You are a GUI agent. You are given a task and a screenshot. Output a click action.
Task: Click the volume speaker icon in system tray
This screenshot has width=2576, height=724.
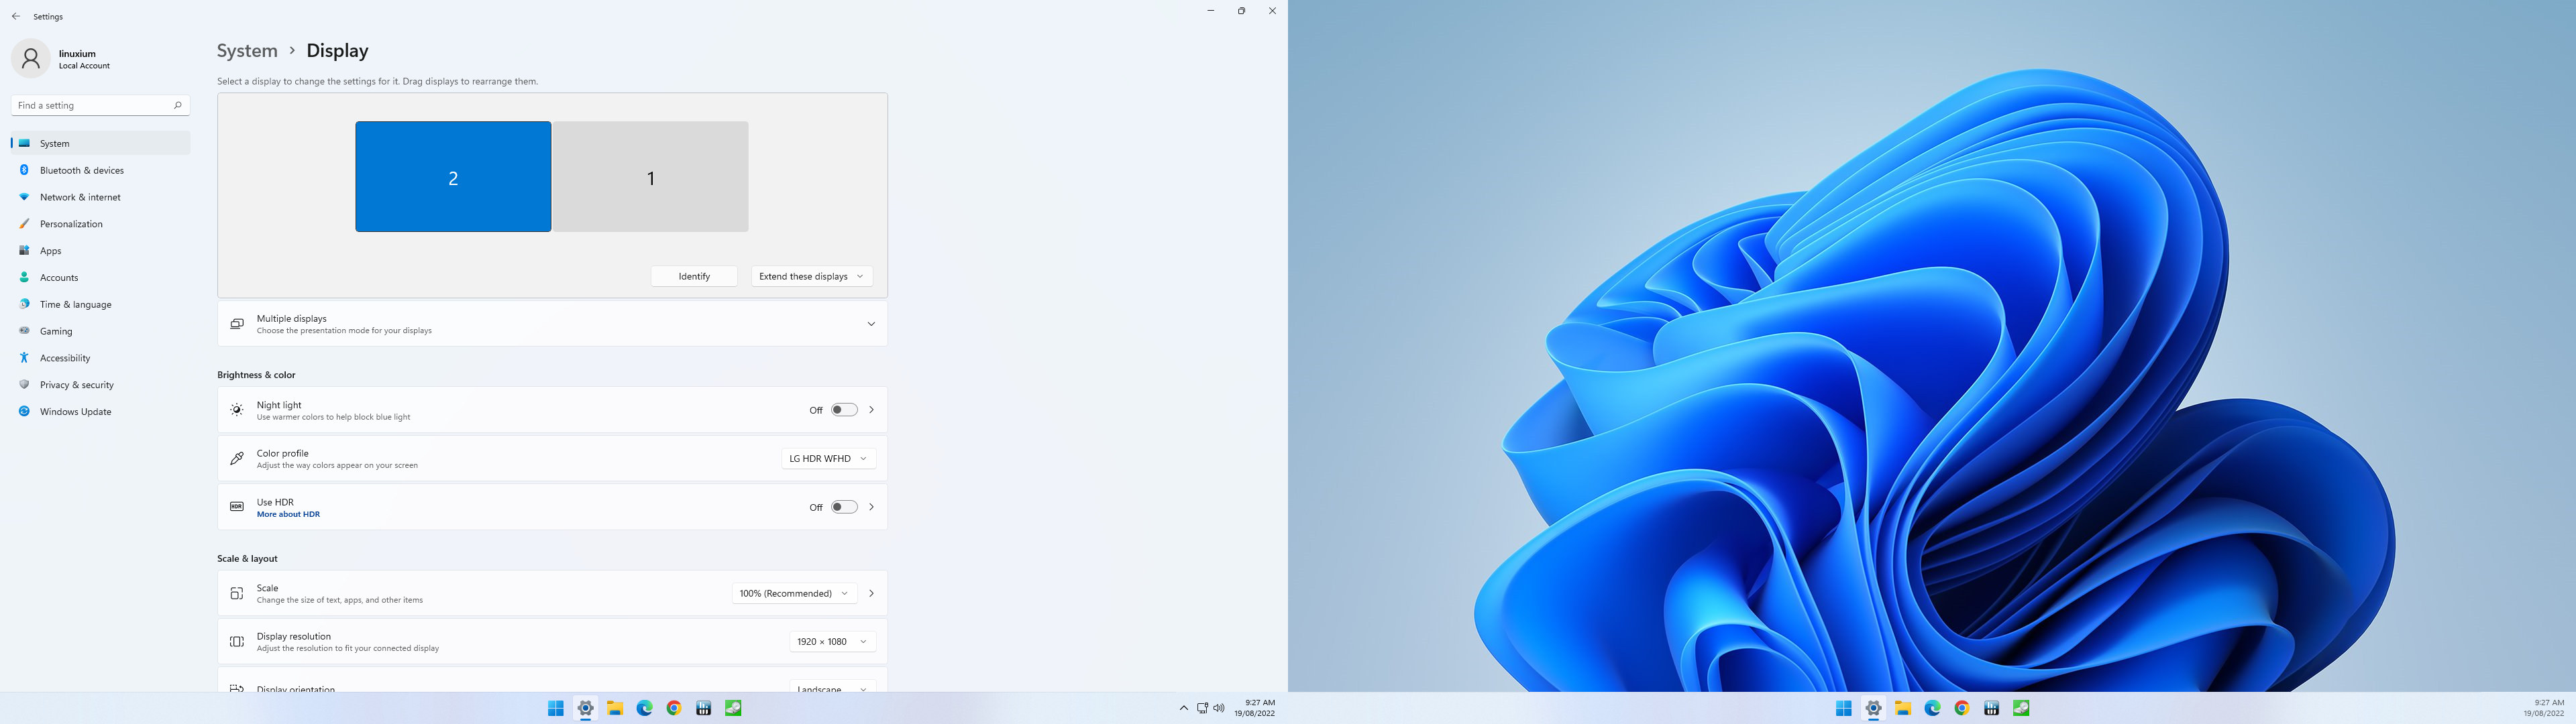[x=1219, y=708]
